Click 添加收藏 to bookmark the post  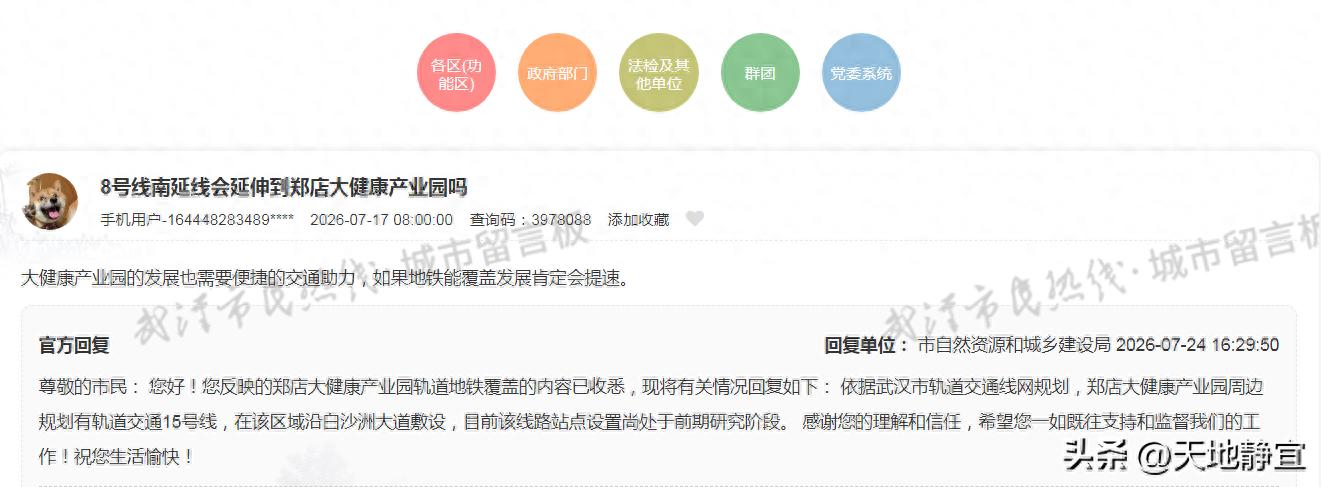[x=638, y=219]
